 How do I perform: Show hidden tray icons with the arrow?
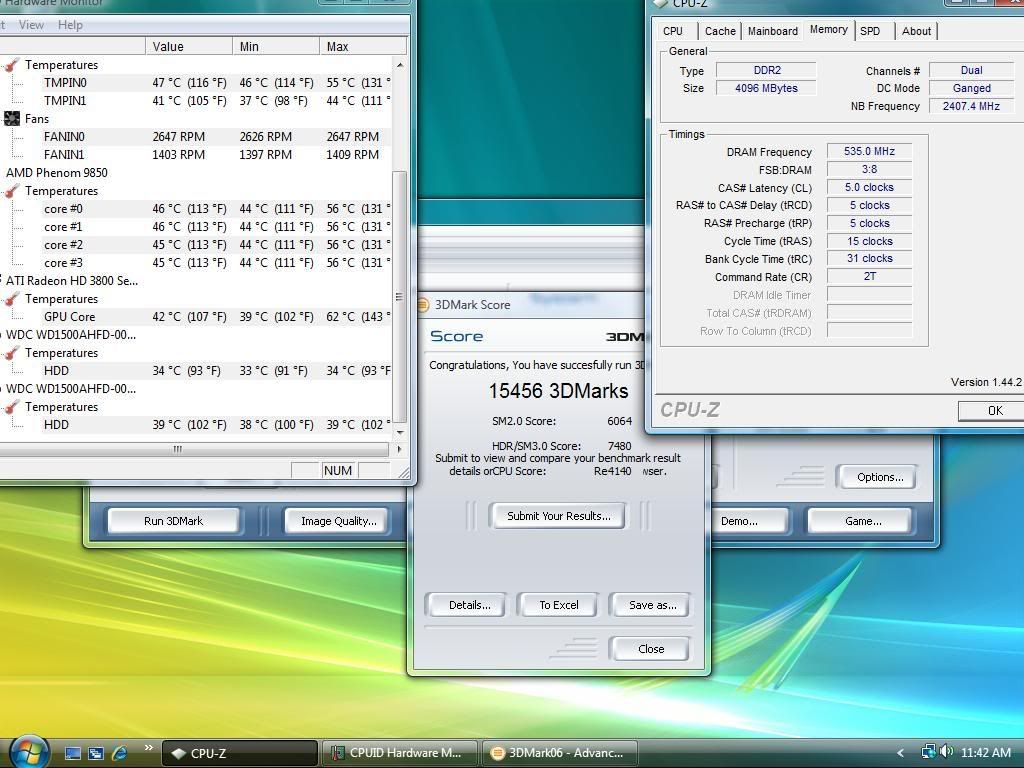pos(901,753)
